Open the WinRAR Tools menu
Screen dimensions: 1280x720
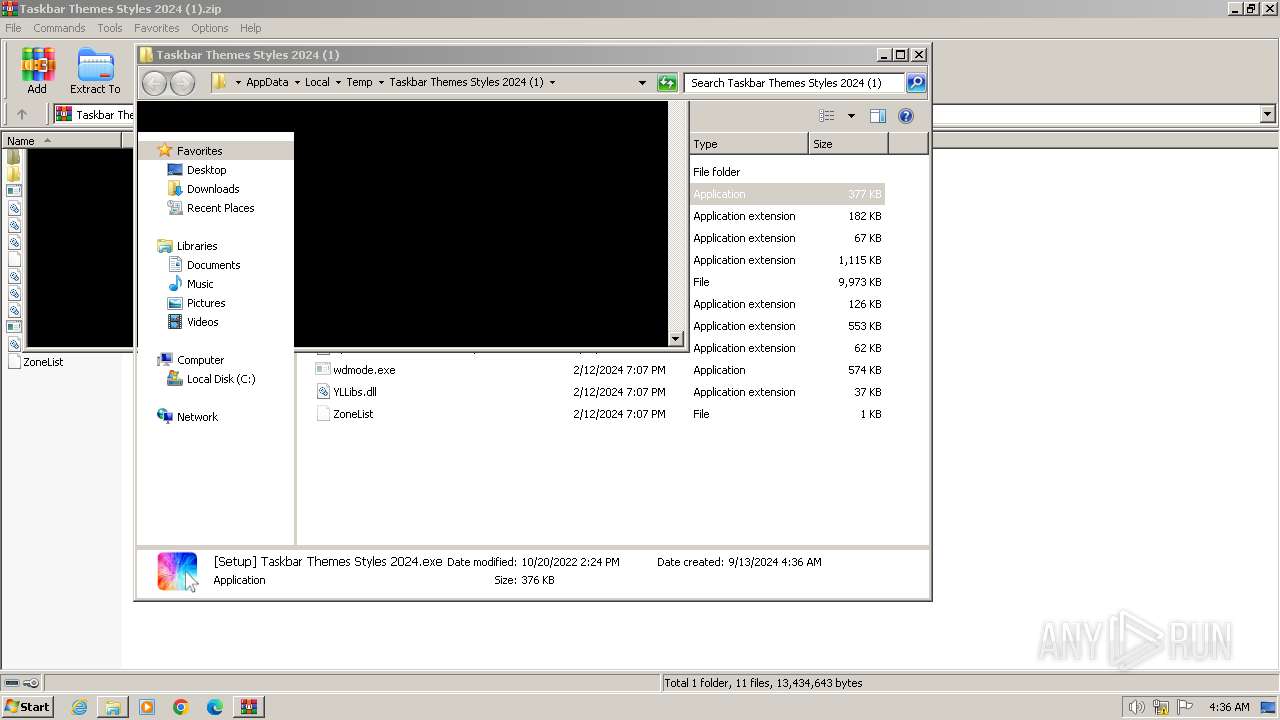(x=109, y=28)
